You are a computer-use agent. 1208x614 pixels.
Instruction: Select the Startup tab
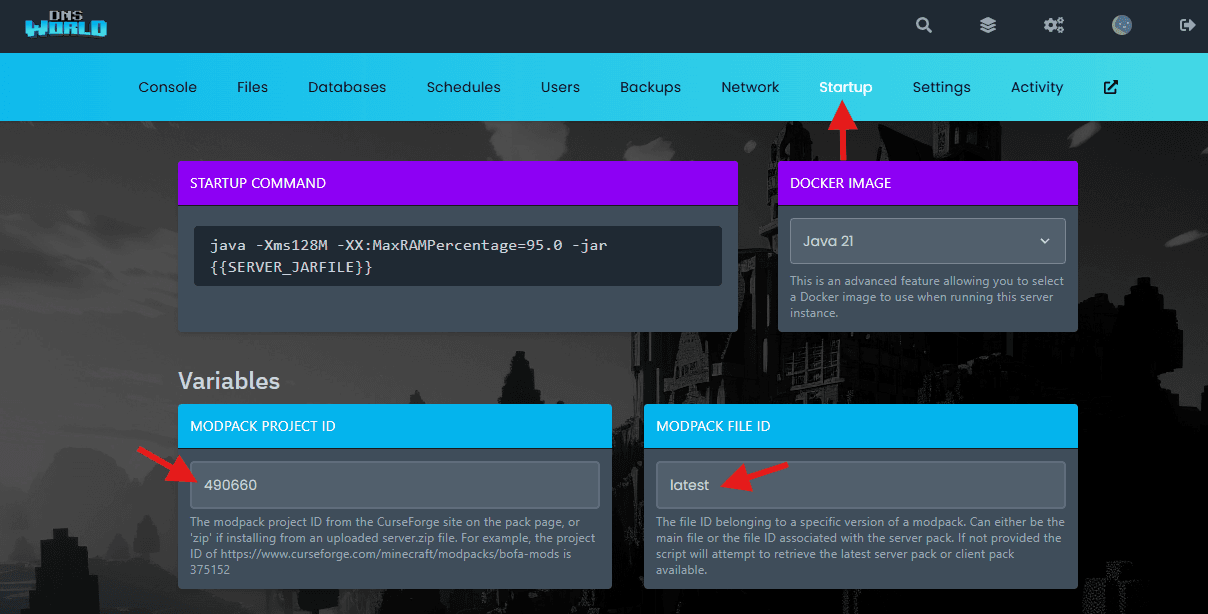pyautogui.click(x=845, y=87)
